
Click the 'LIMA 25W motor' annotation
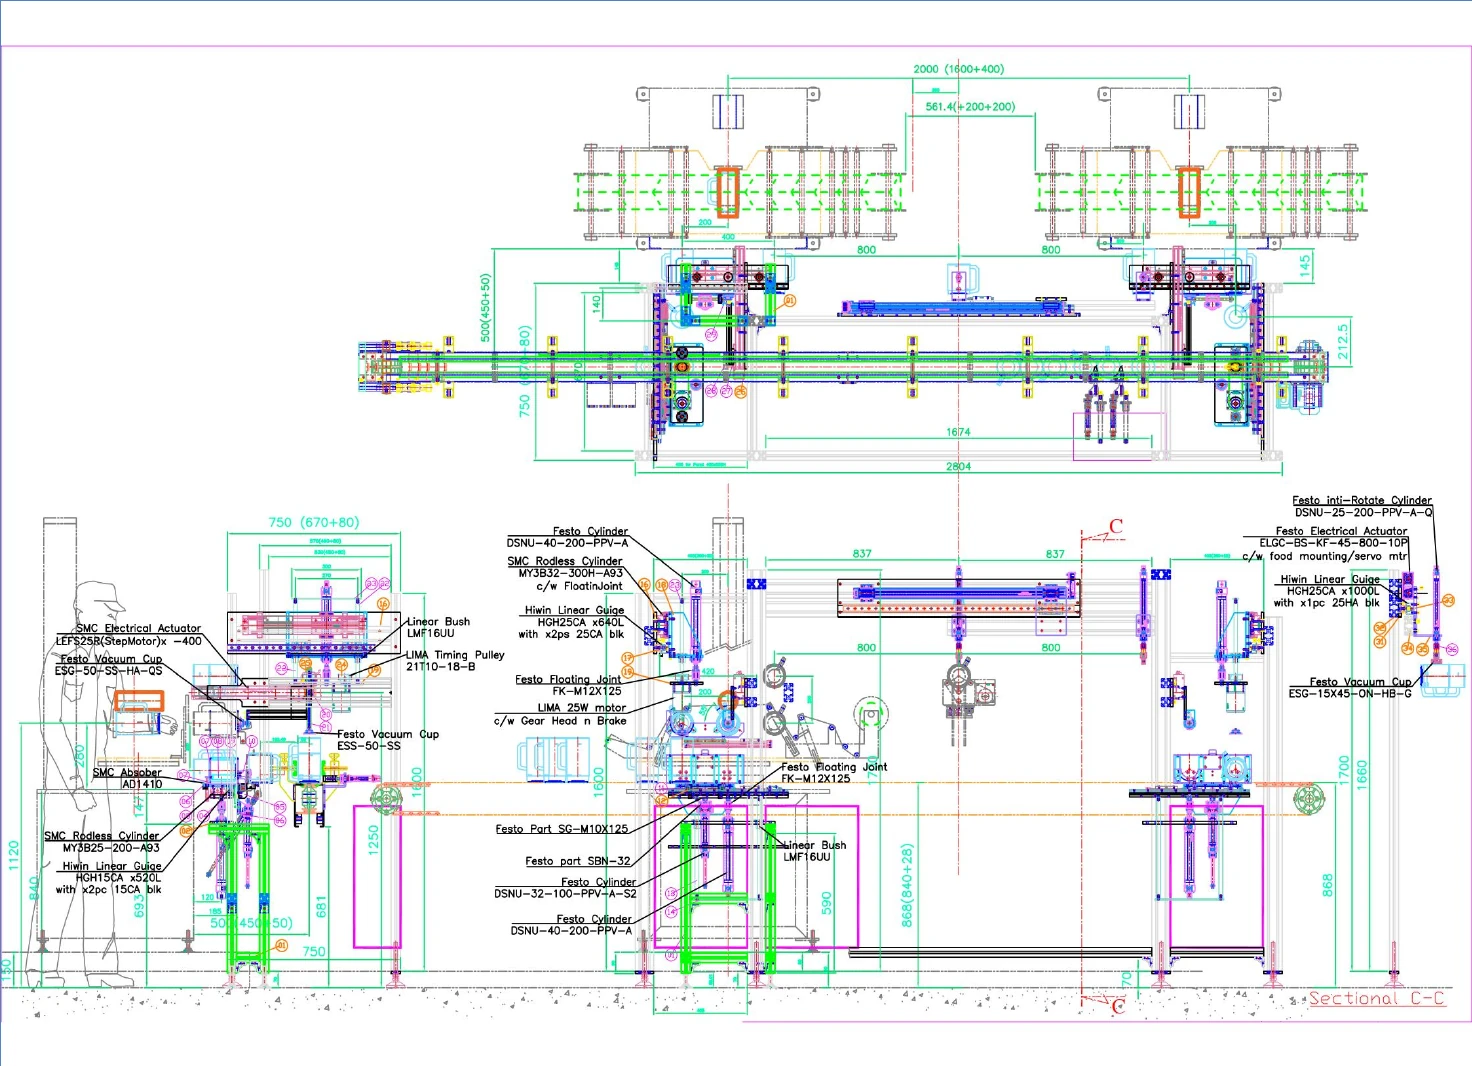(x=582, y=708)
